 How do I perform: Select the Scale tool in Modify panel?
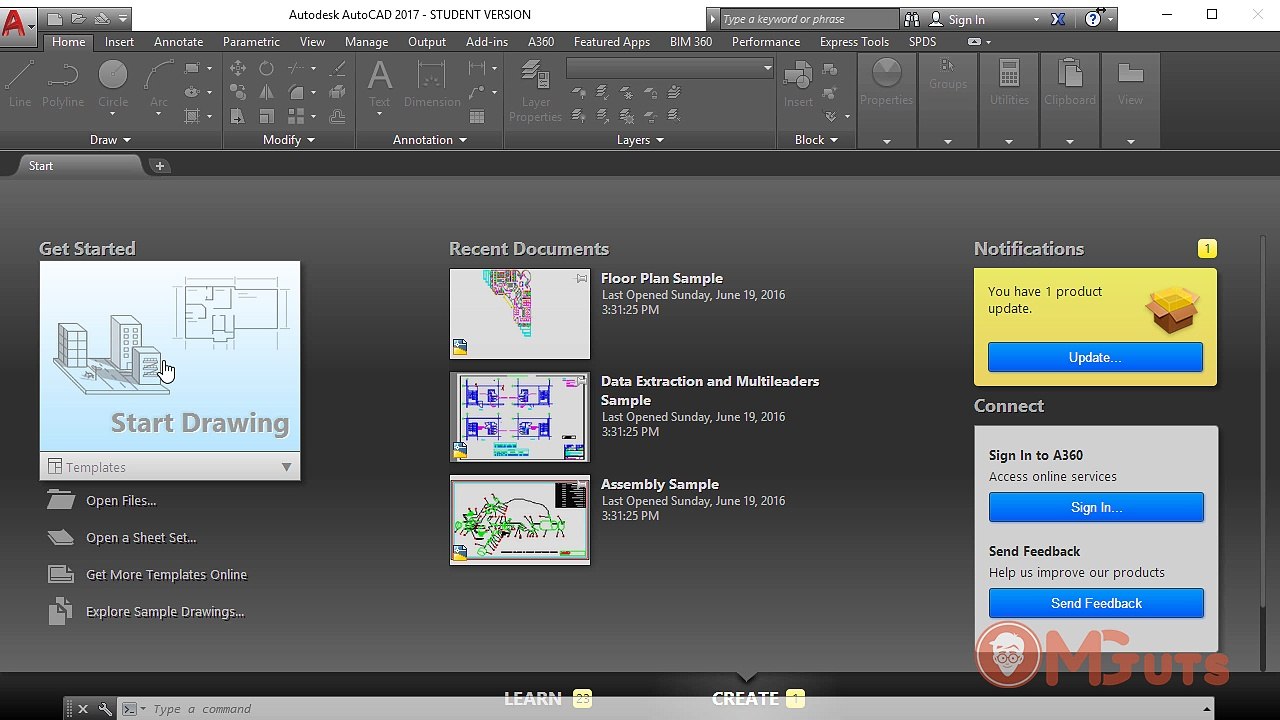(x=266, y=116)
